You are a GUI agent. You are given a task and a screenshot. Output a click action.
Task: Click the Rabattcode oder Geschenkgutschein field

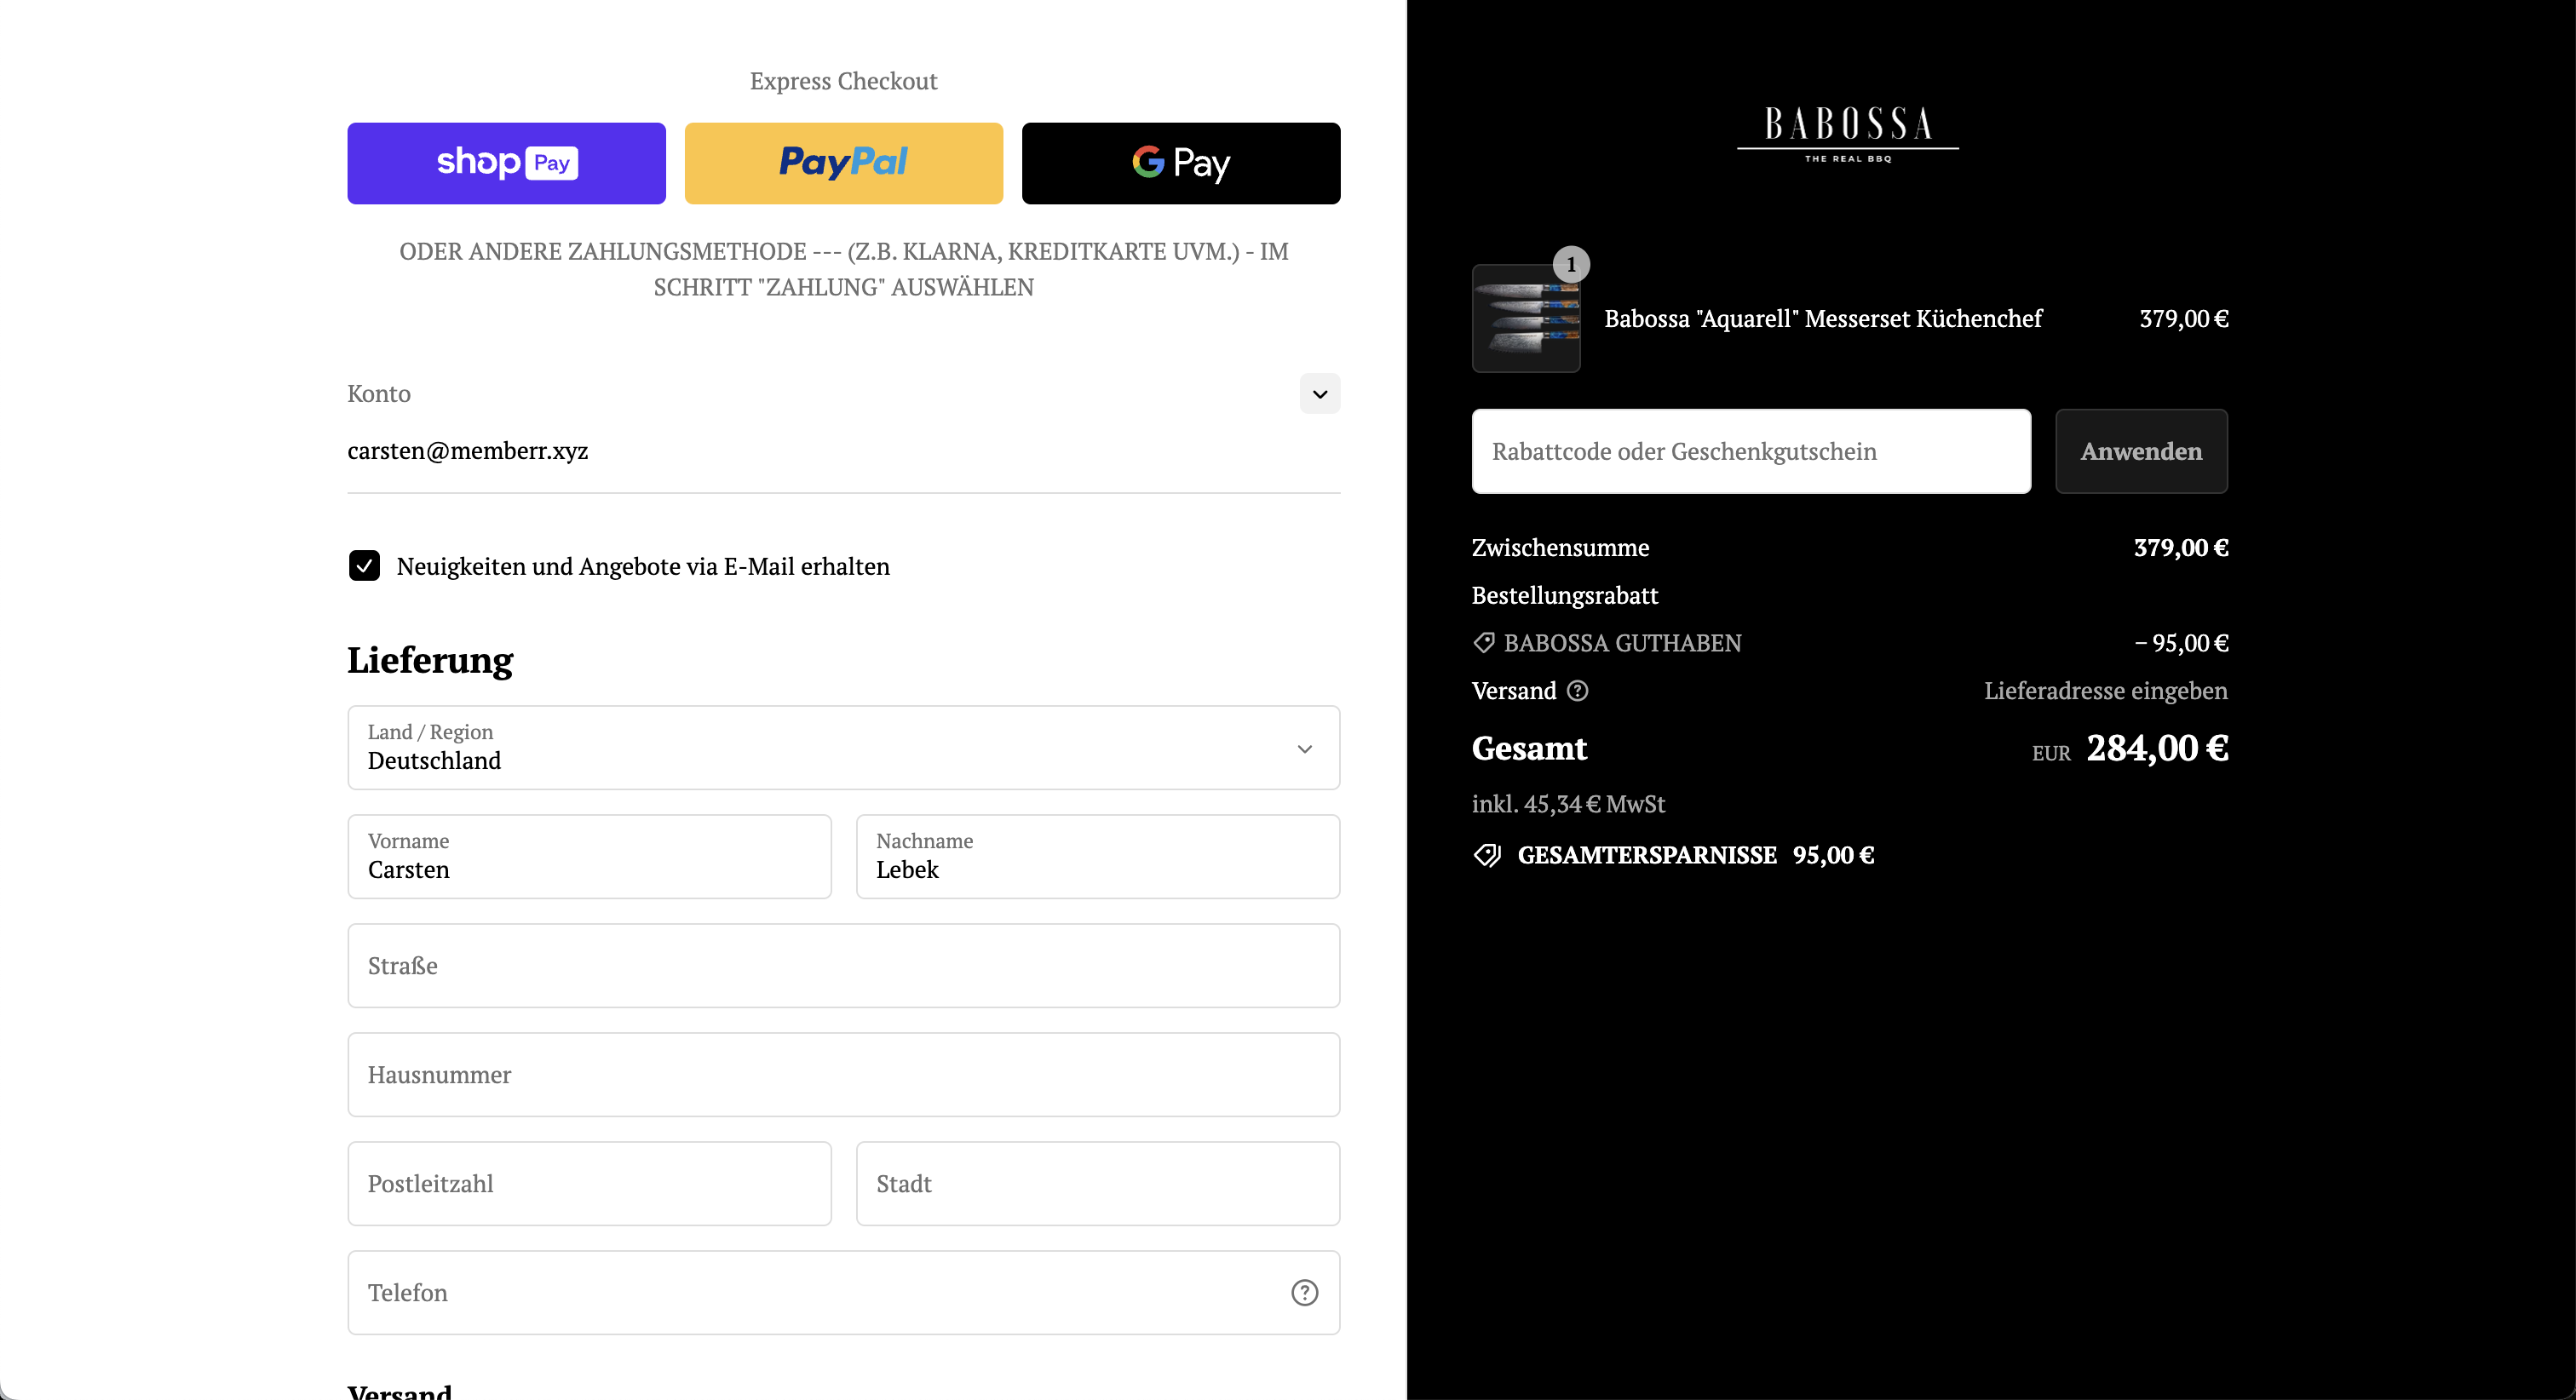point(1751,451)
